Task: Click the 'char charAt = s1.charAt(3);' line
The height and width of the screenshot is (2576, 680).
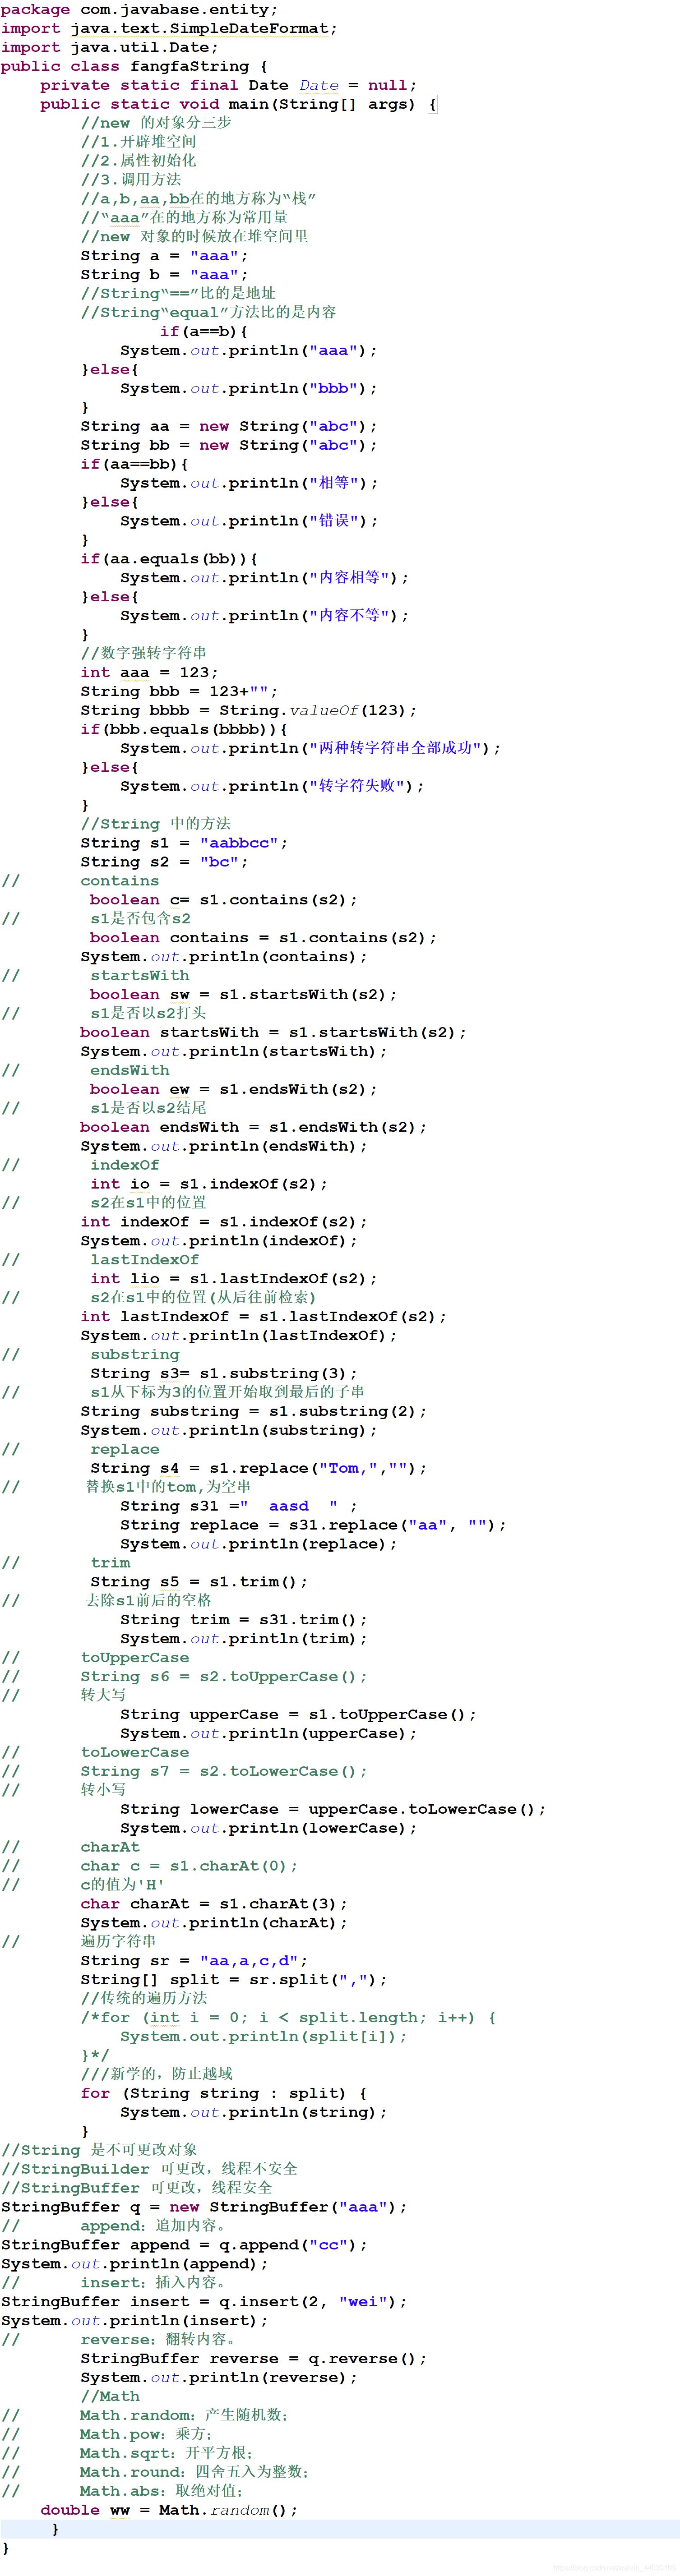Action: (x=214, y=1905)
